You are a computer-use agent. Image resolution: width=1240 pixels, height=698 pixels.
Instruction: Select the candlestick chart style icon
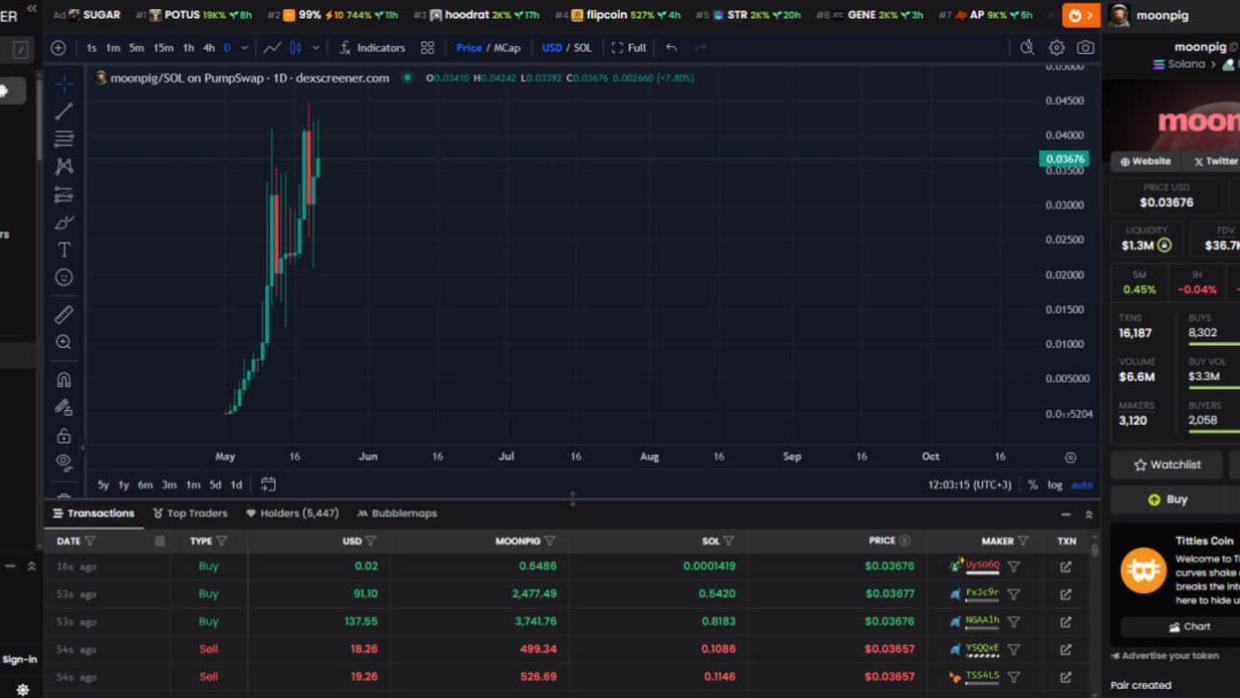pos(296,48)
